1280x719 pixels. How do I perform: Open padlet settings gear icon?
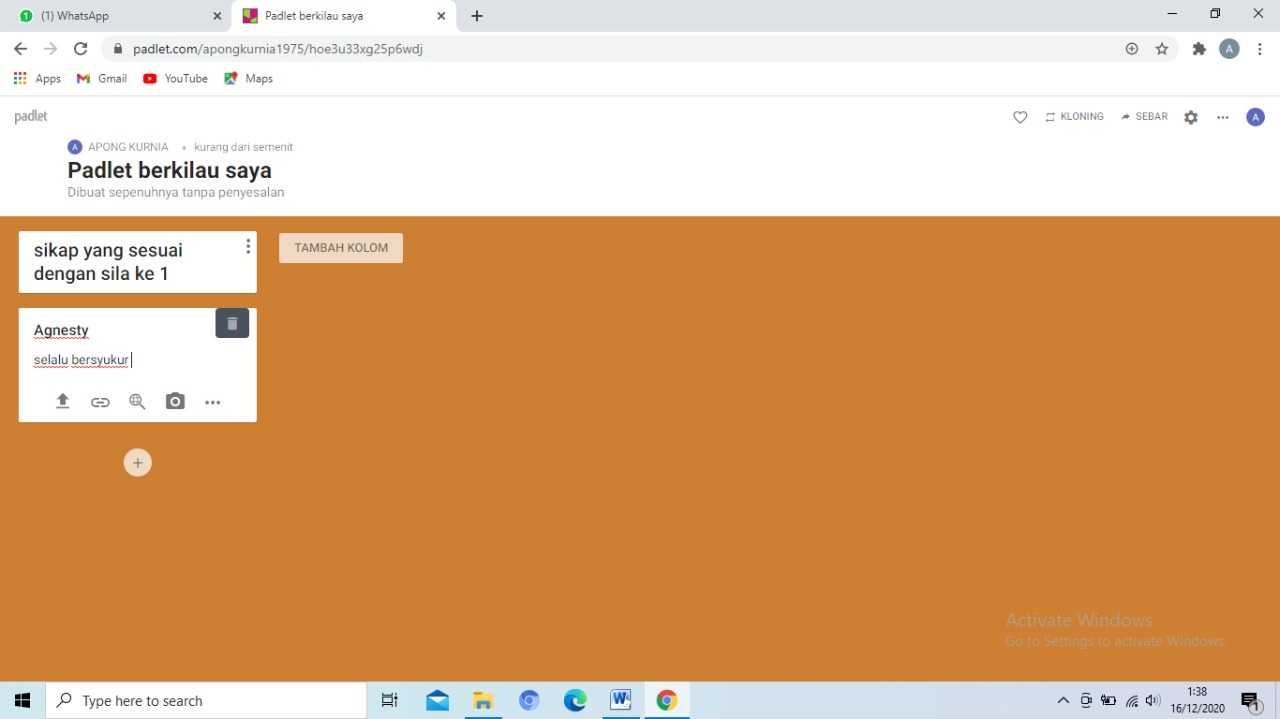coord(1190,117)
